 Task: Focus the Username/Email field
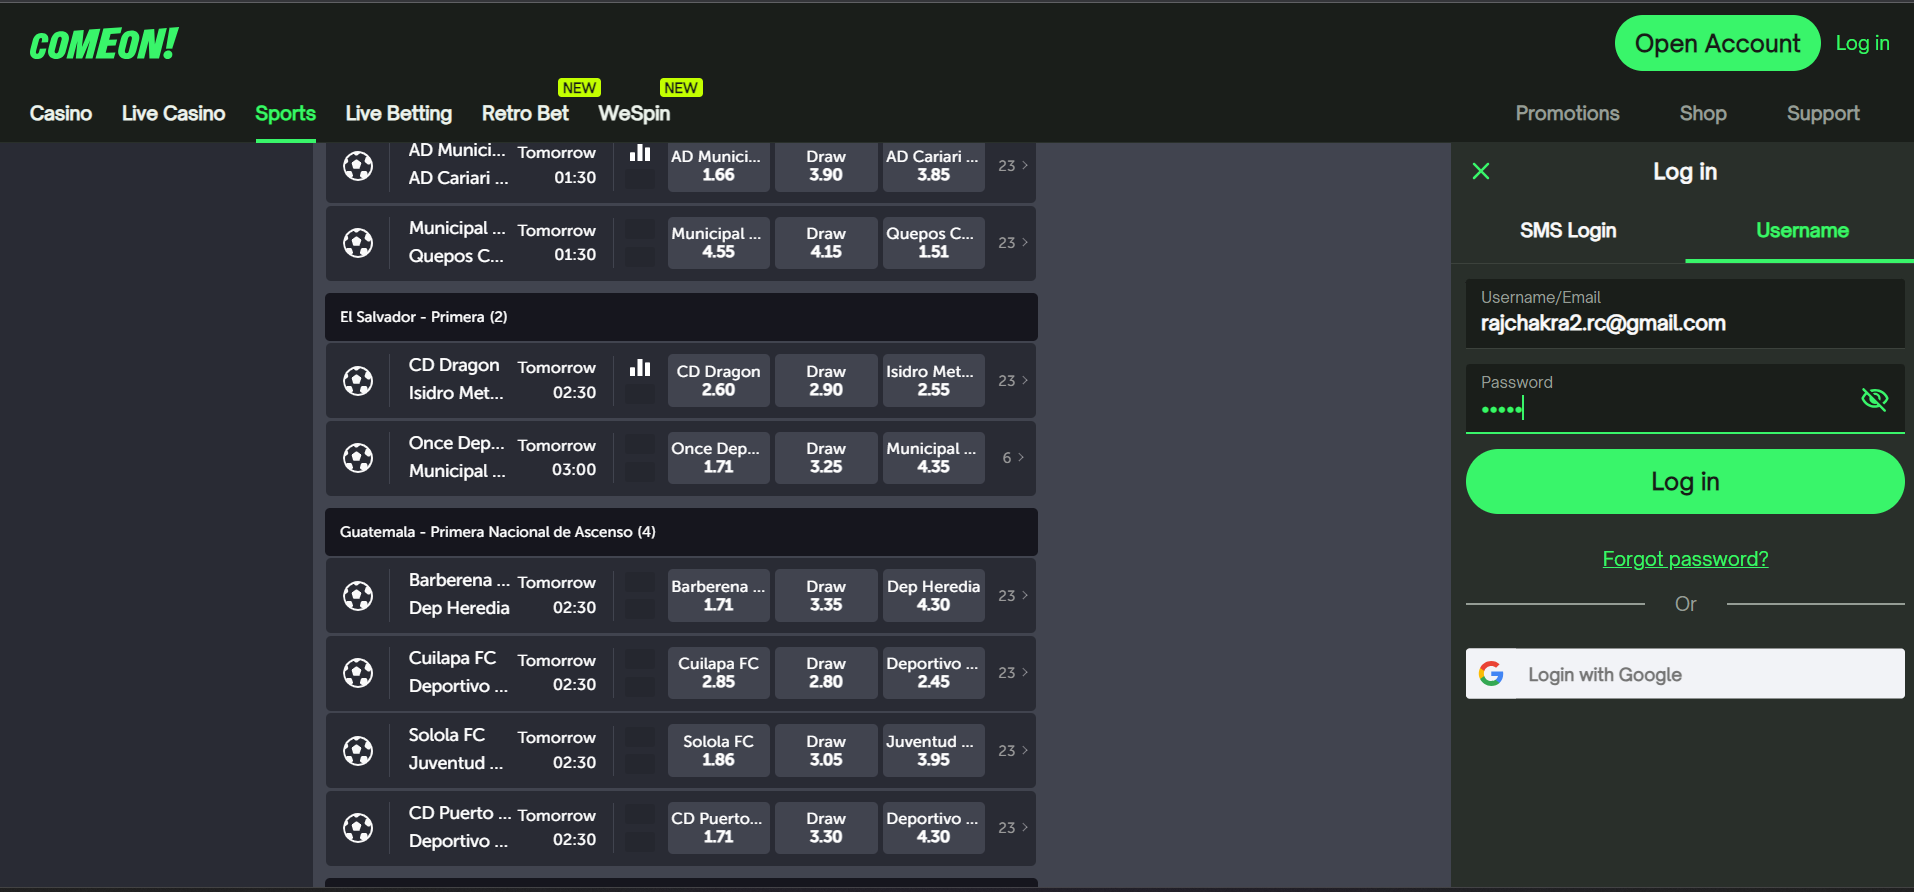coord(1685,313)
